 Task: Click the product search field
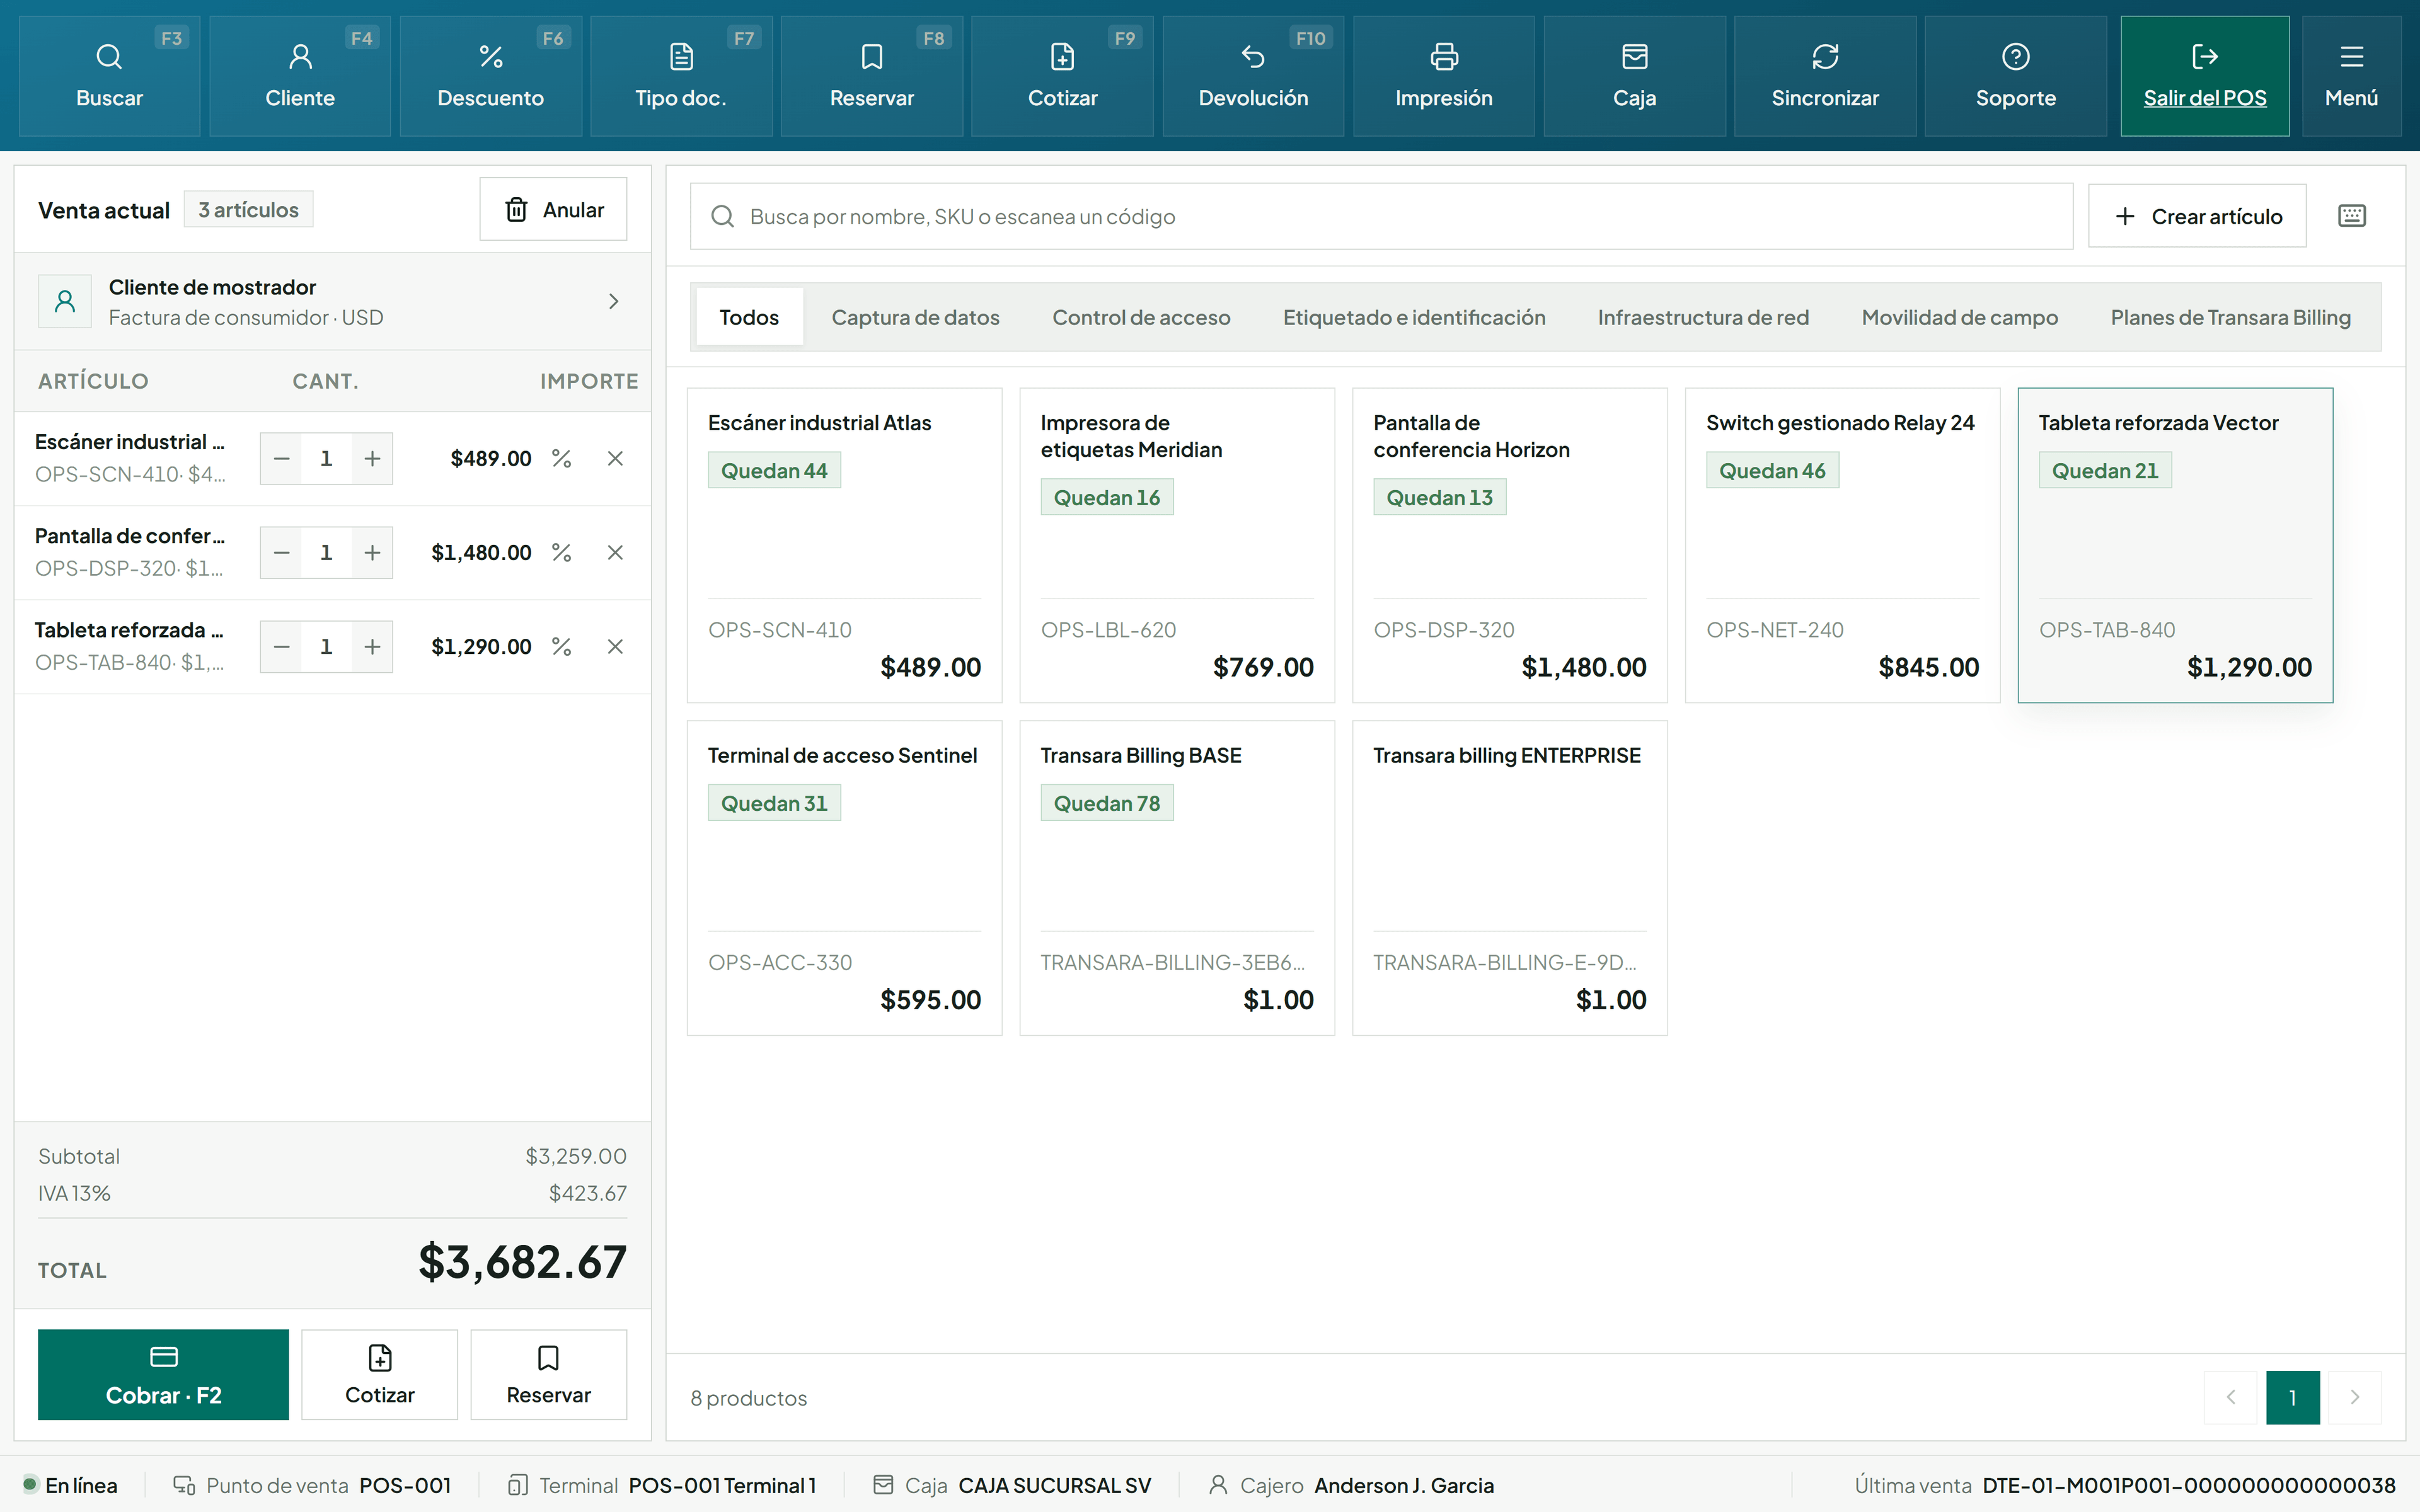(x=1381, y=216)
